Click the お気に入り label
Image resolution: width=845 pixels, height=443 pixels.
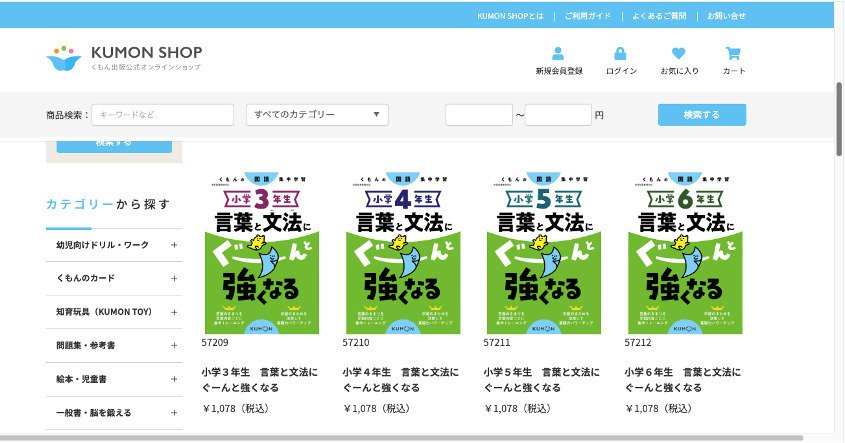coord(679,71)
